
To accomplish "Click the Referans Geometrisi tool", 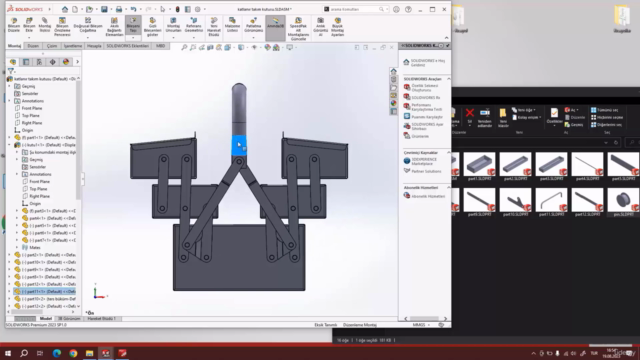I will click(193, 26).
